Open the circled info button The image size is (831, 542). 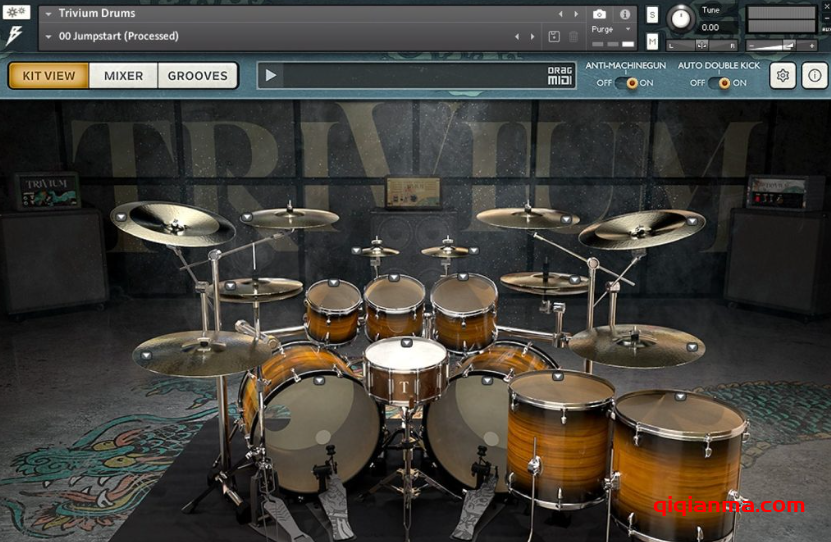click(815, 76)
